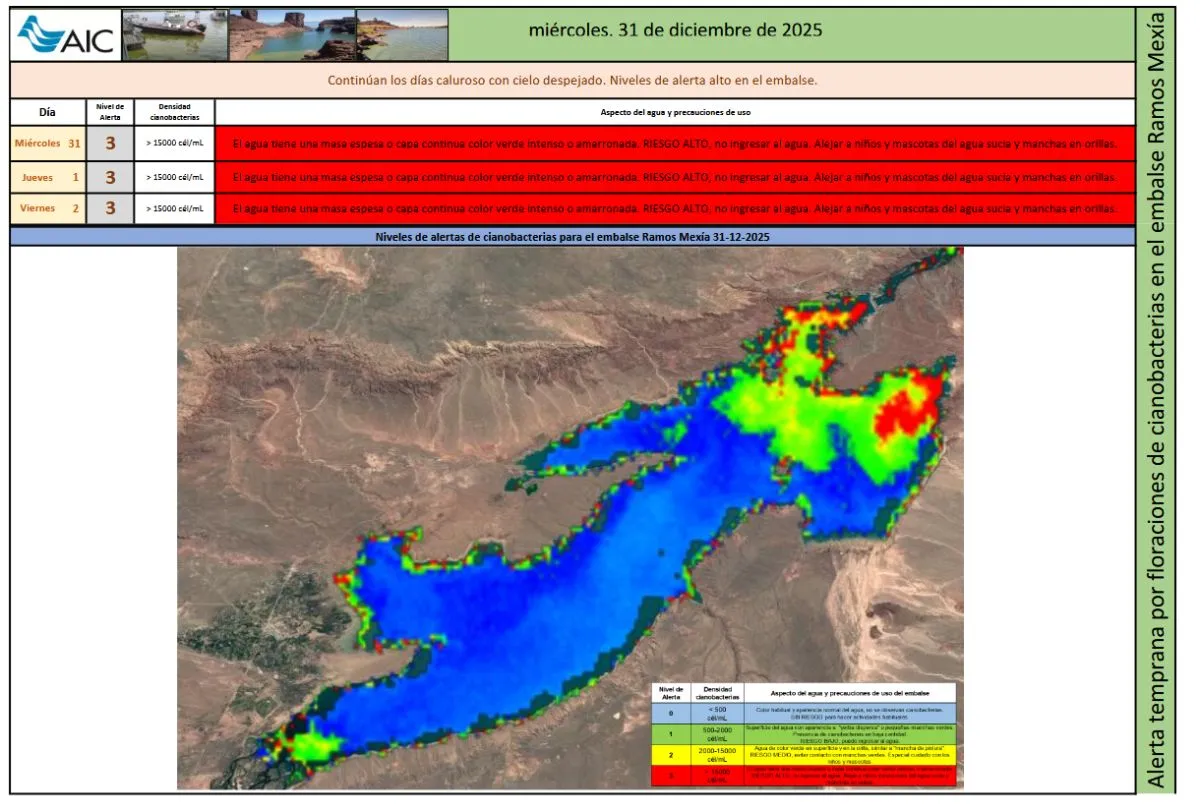Click the blue level 0 legend row
Viewport: 1200px width, 811px height.
pos(803,713)
